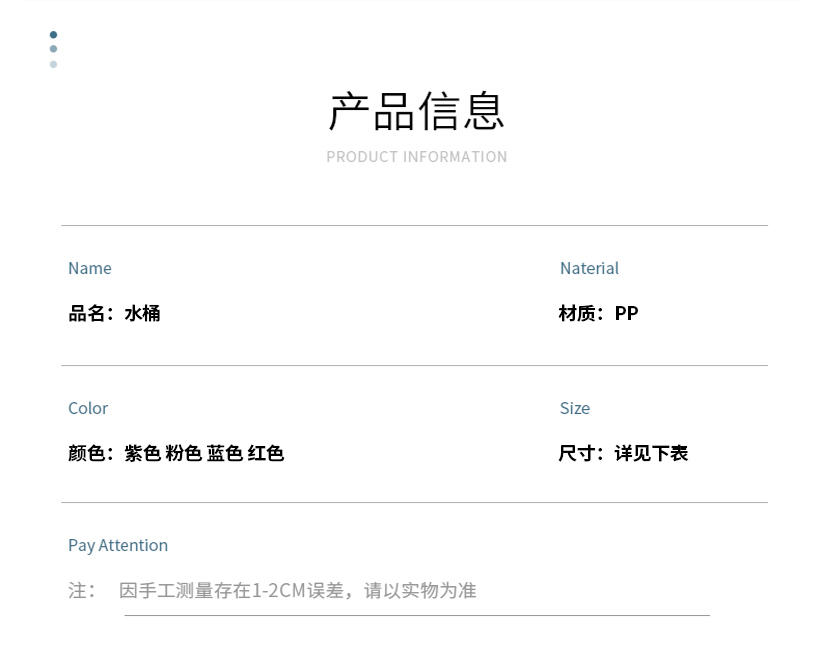Click the dark blue top dot
The height and width of the screenshot is (660, 820).
(x=53, y=35)
